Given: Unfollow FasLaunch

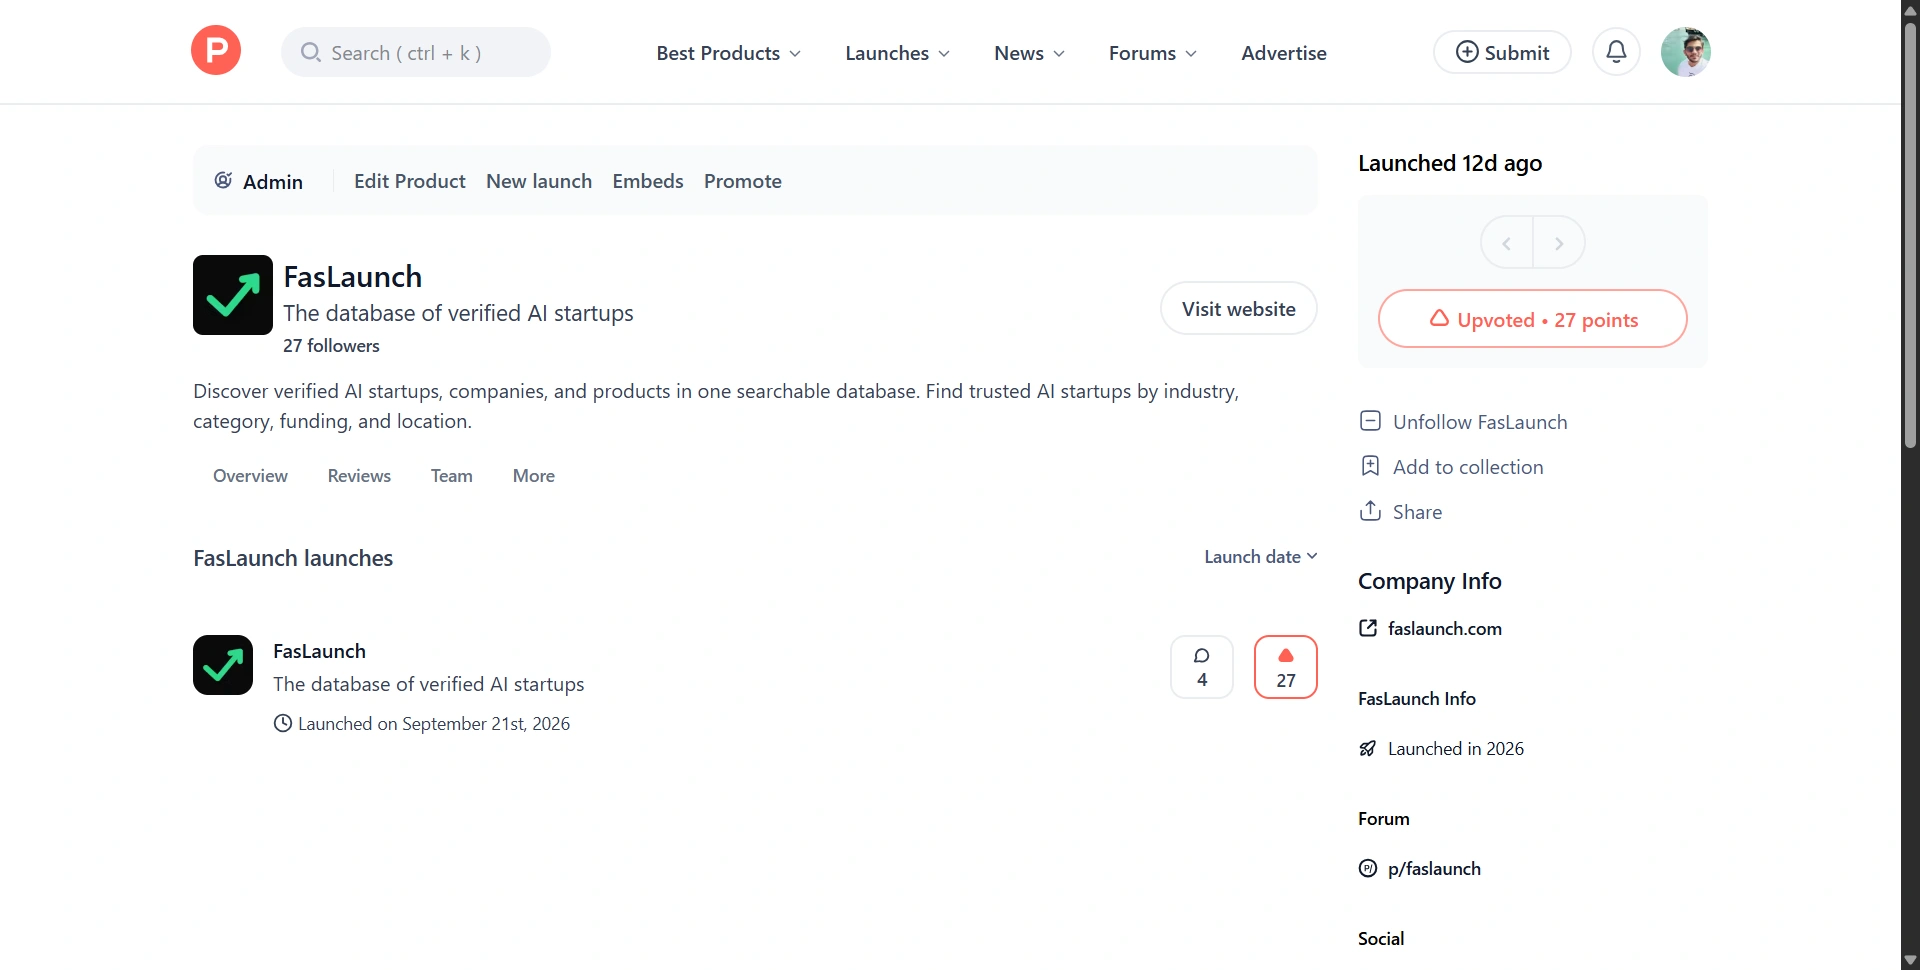Looking at the screenshot, I should pyautogui.click(x=1464, y=422).
